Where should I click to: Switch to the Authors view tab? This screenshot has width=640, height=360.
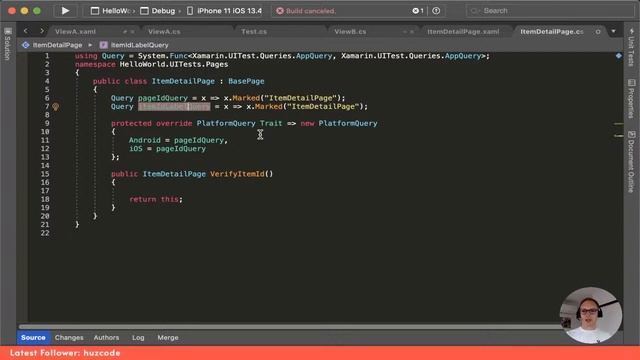[x=106, y=338]
